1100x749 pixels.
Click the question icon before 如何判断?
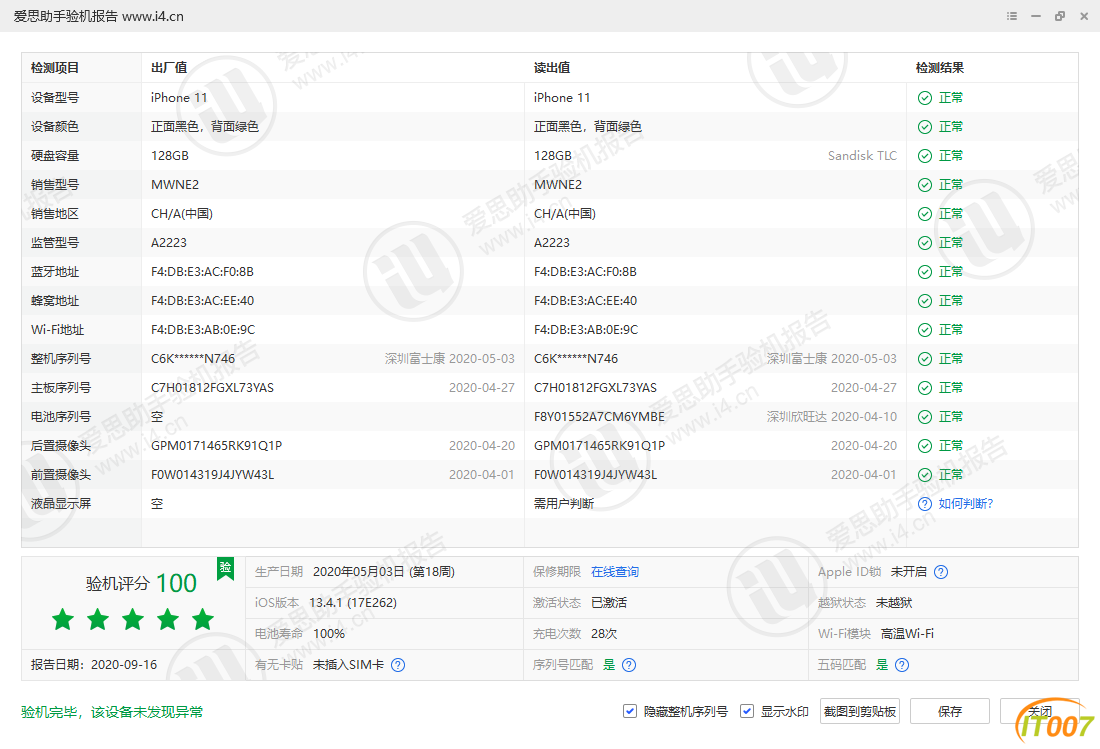click(x=925, y=504)
